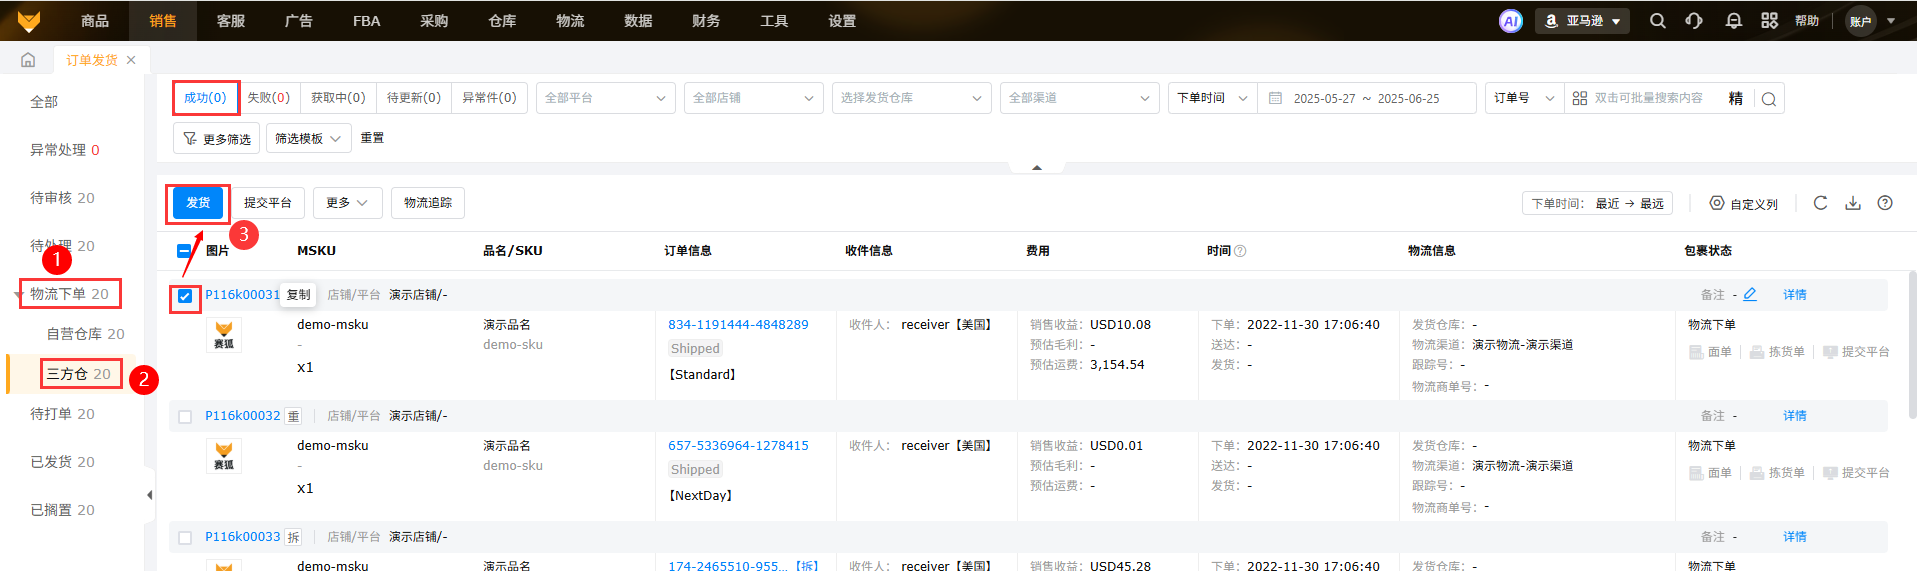
Task: Open 自定义列 column settings
Action: [1744, 203]
